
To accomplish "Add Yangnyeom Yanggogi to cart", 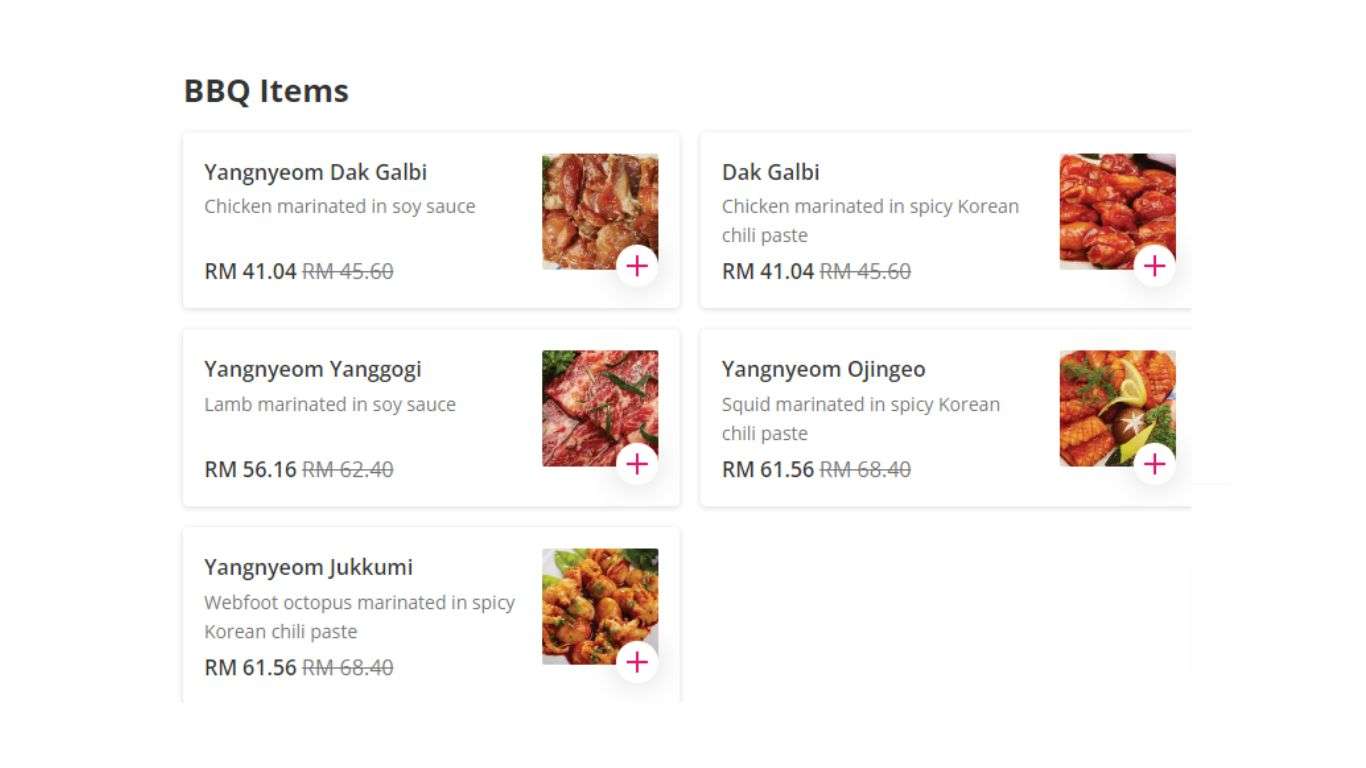I will tap(638, 464).
